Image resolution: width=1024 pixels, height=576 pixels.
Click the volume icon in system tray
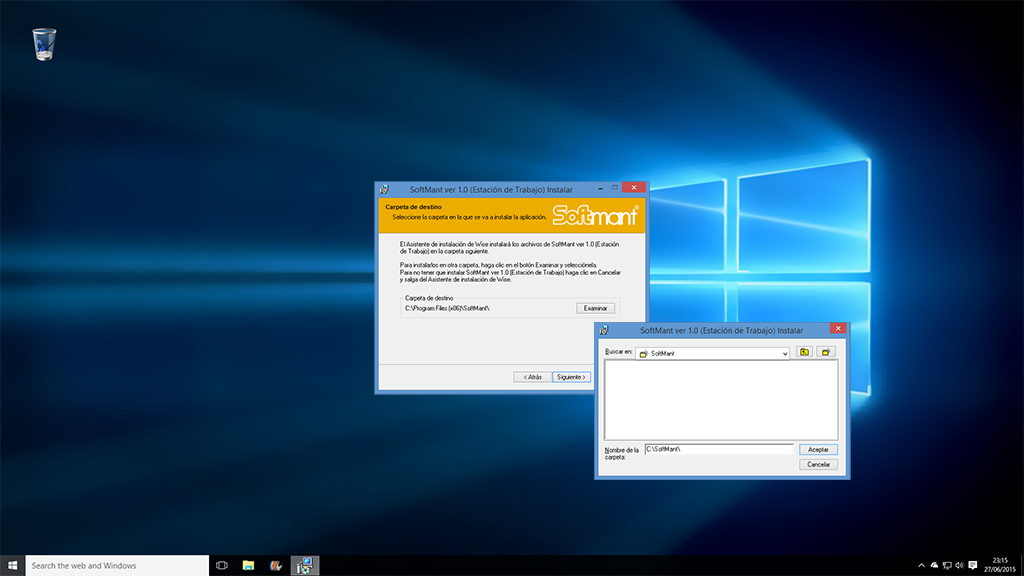click(x=959, y=565)
